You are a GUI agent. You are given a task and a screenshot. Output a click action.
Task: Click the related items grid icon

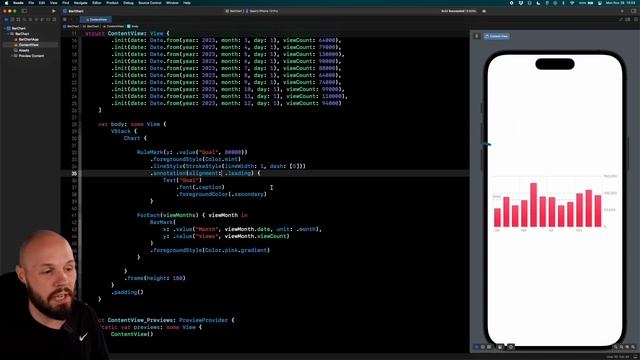tap(64, 19)
